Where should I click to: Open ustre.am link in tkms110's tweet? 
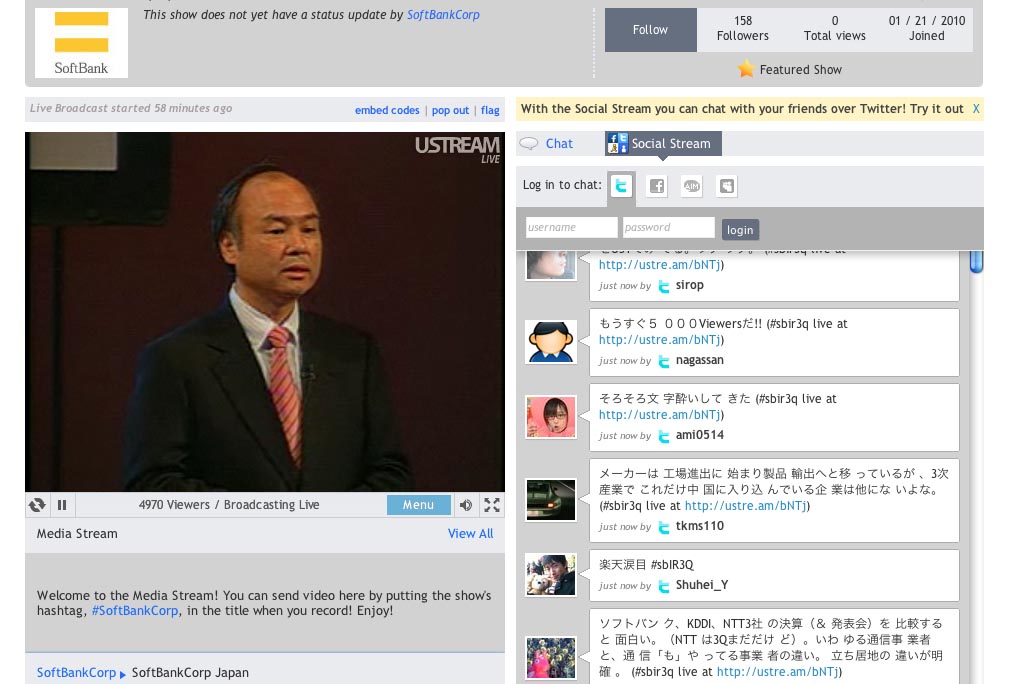pos(745,506)
